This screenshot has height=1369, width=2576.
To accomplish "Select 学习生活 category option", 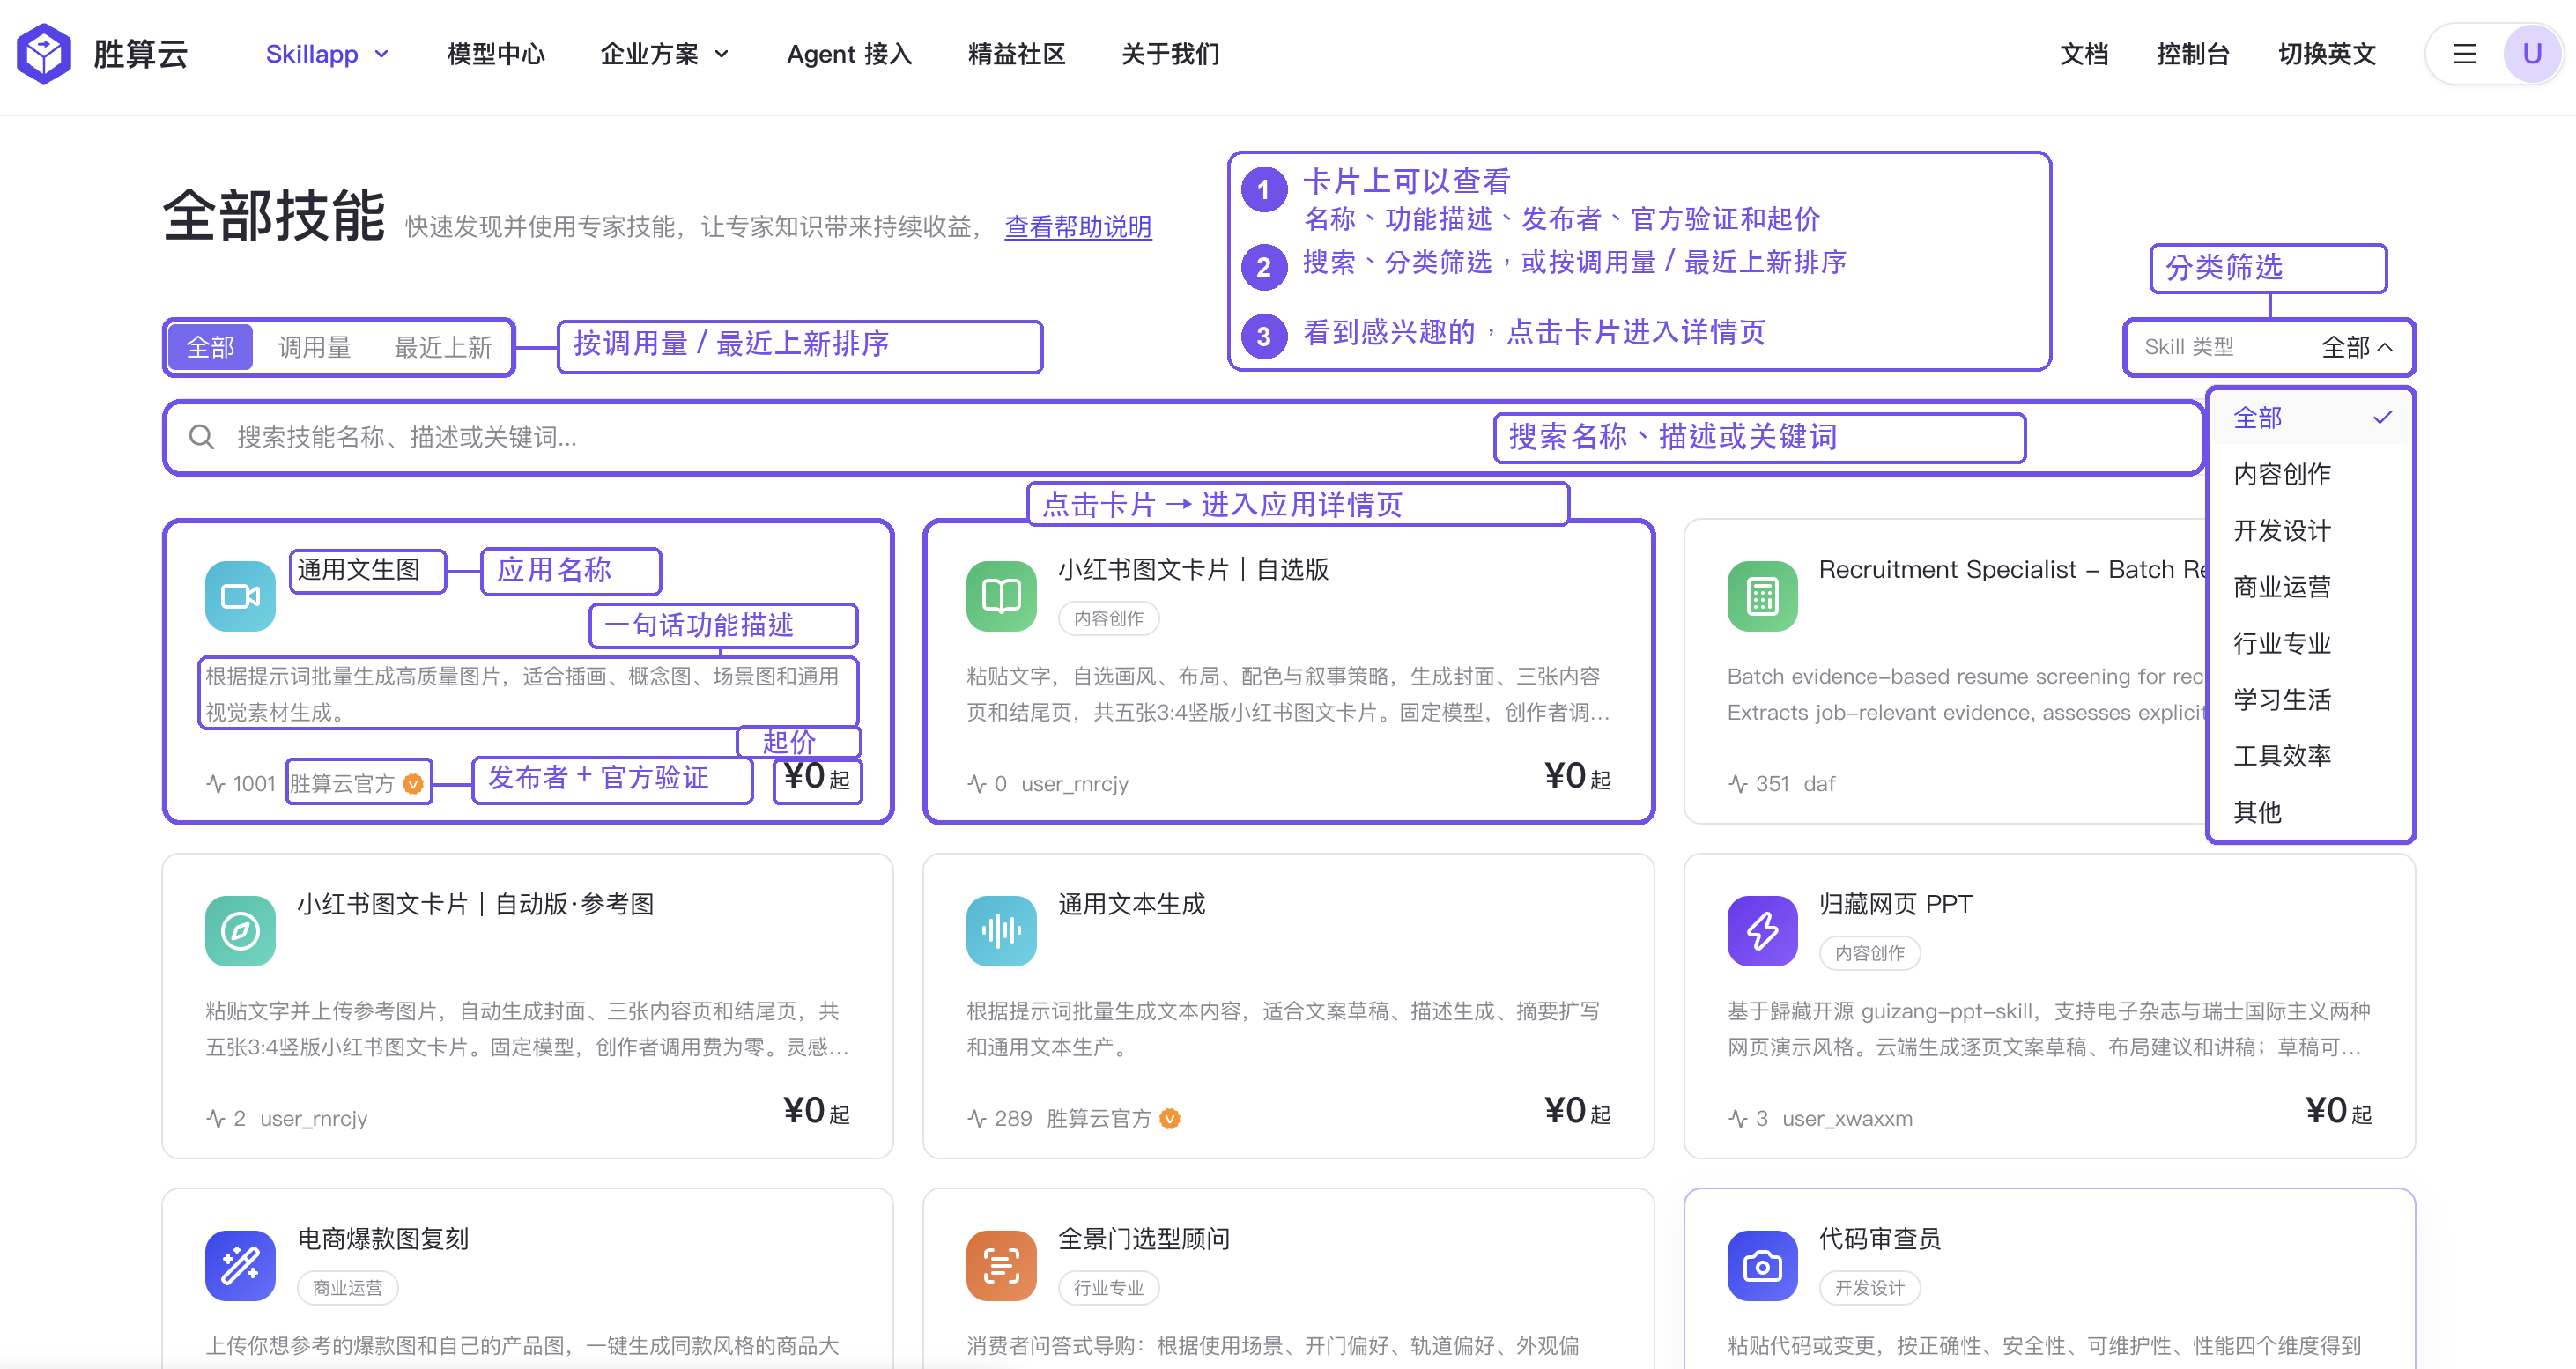I will click(2310, 699).
